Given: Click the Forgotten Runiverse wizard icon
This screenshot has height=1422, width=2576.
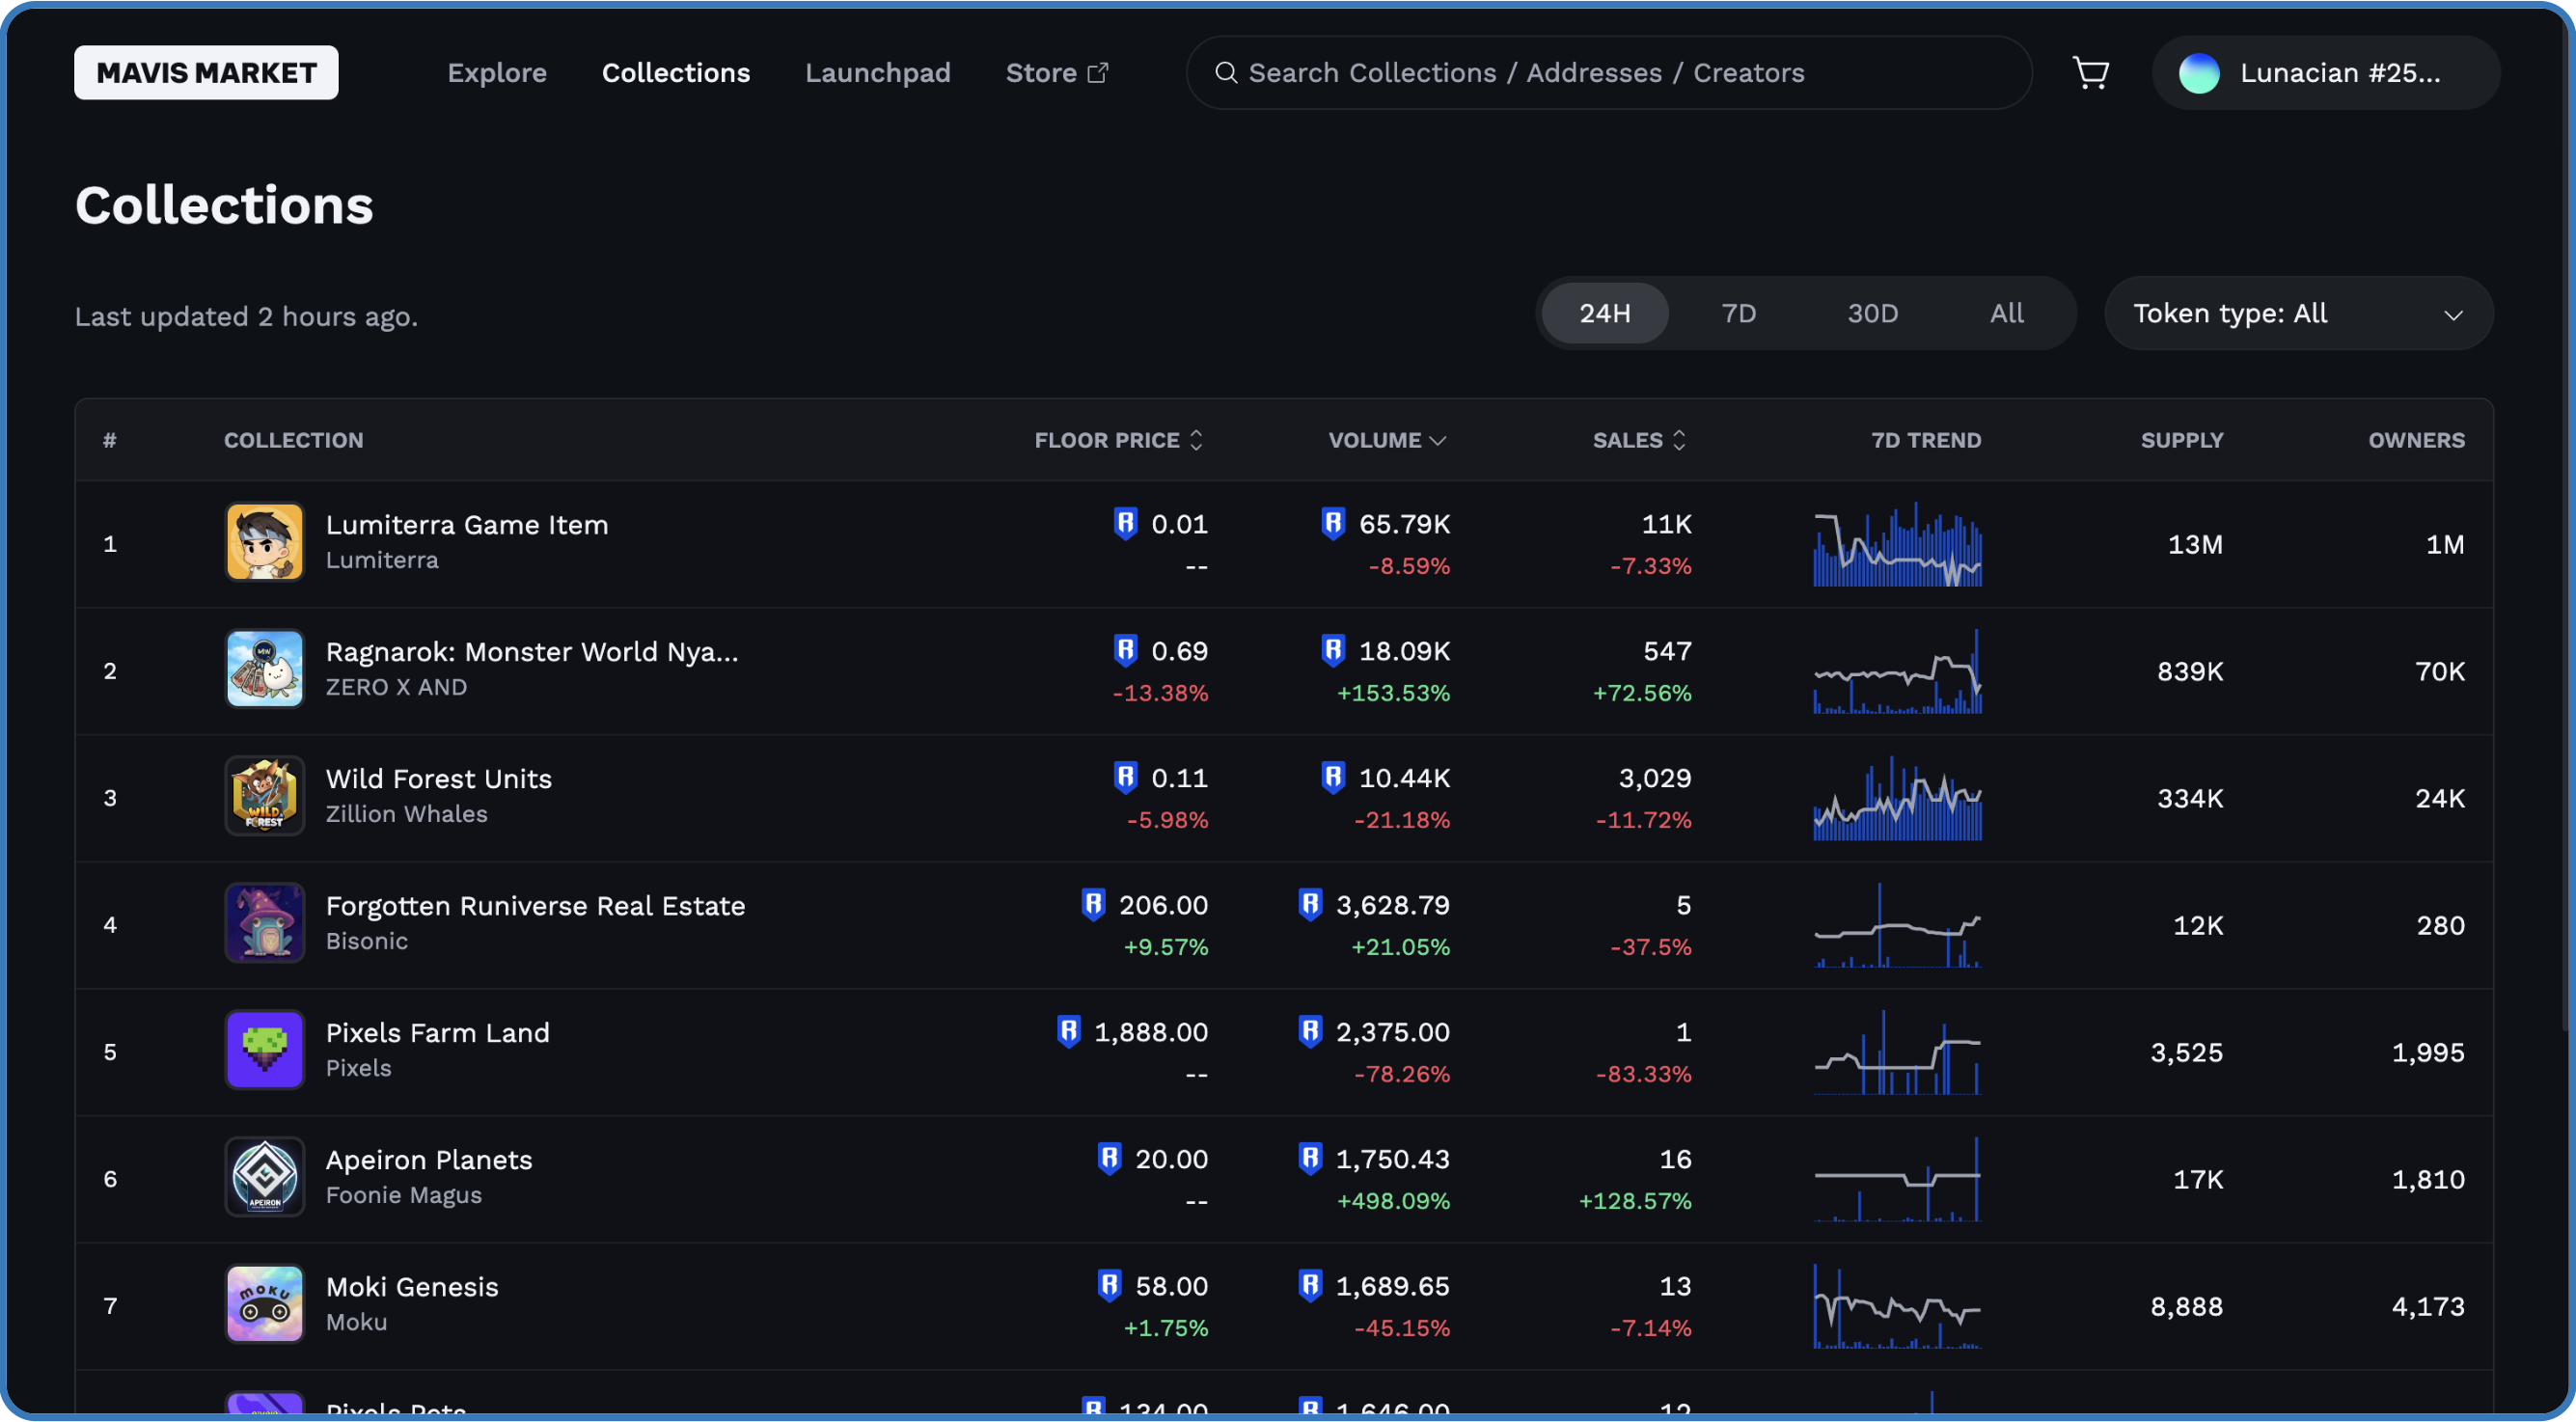Looking at the screenshot, I should coord(265,924).
